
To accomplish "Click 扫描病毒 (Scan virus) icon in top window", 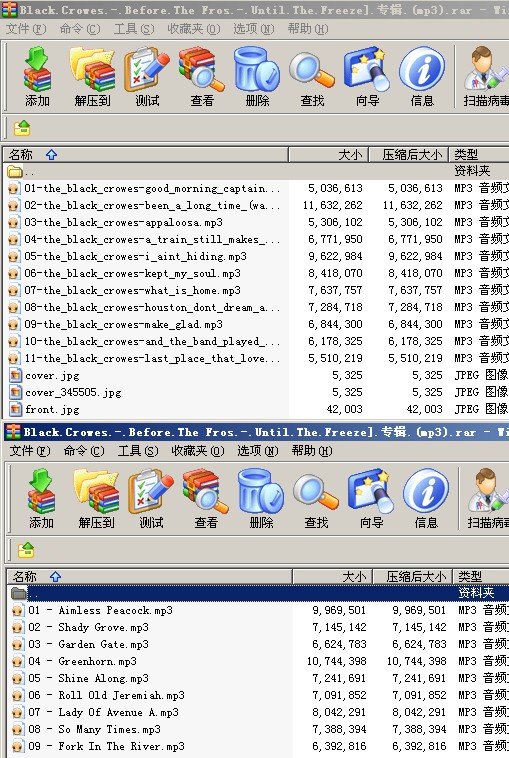I will coord(485,76).
